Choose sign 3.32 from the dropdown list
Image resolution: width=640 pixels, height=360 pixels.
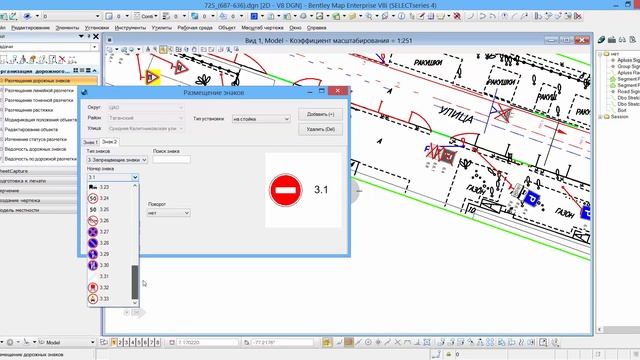[x=110, y=287]
